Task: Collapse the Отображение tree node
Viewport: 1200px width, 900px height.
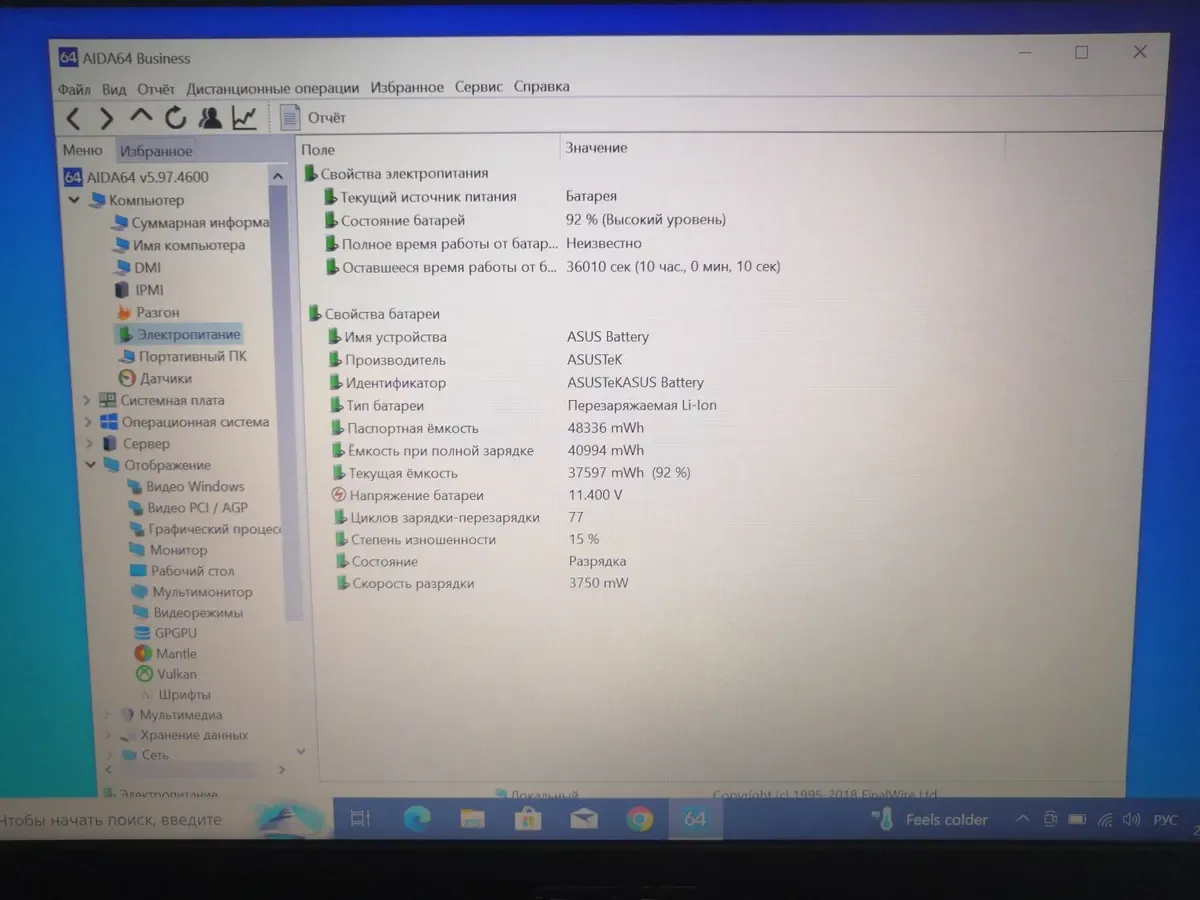Action: pos(90,465)
